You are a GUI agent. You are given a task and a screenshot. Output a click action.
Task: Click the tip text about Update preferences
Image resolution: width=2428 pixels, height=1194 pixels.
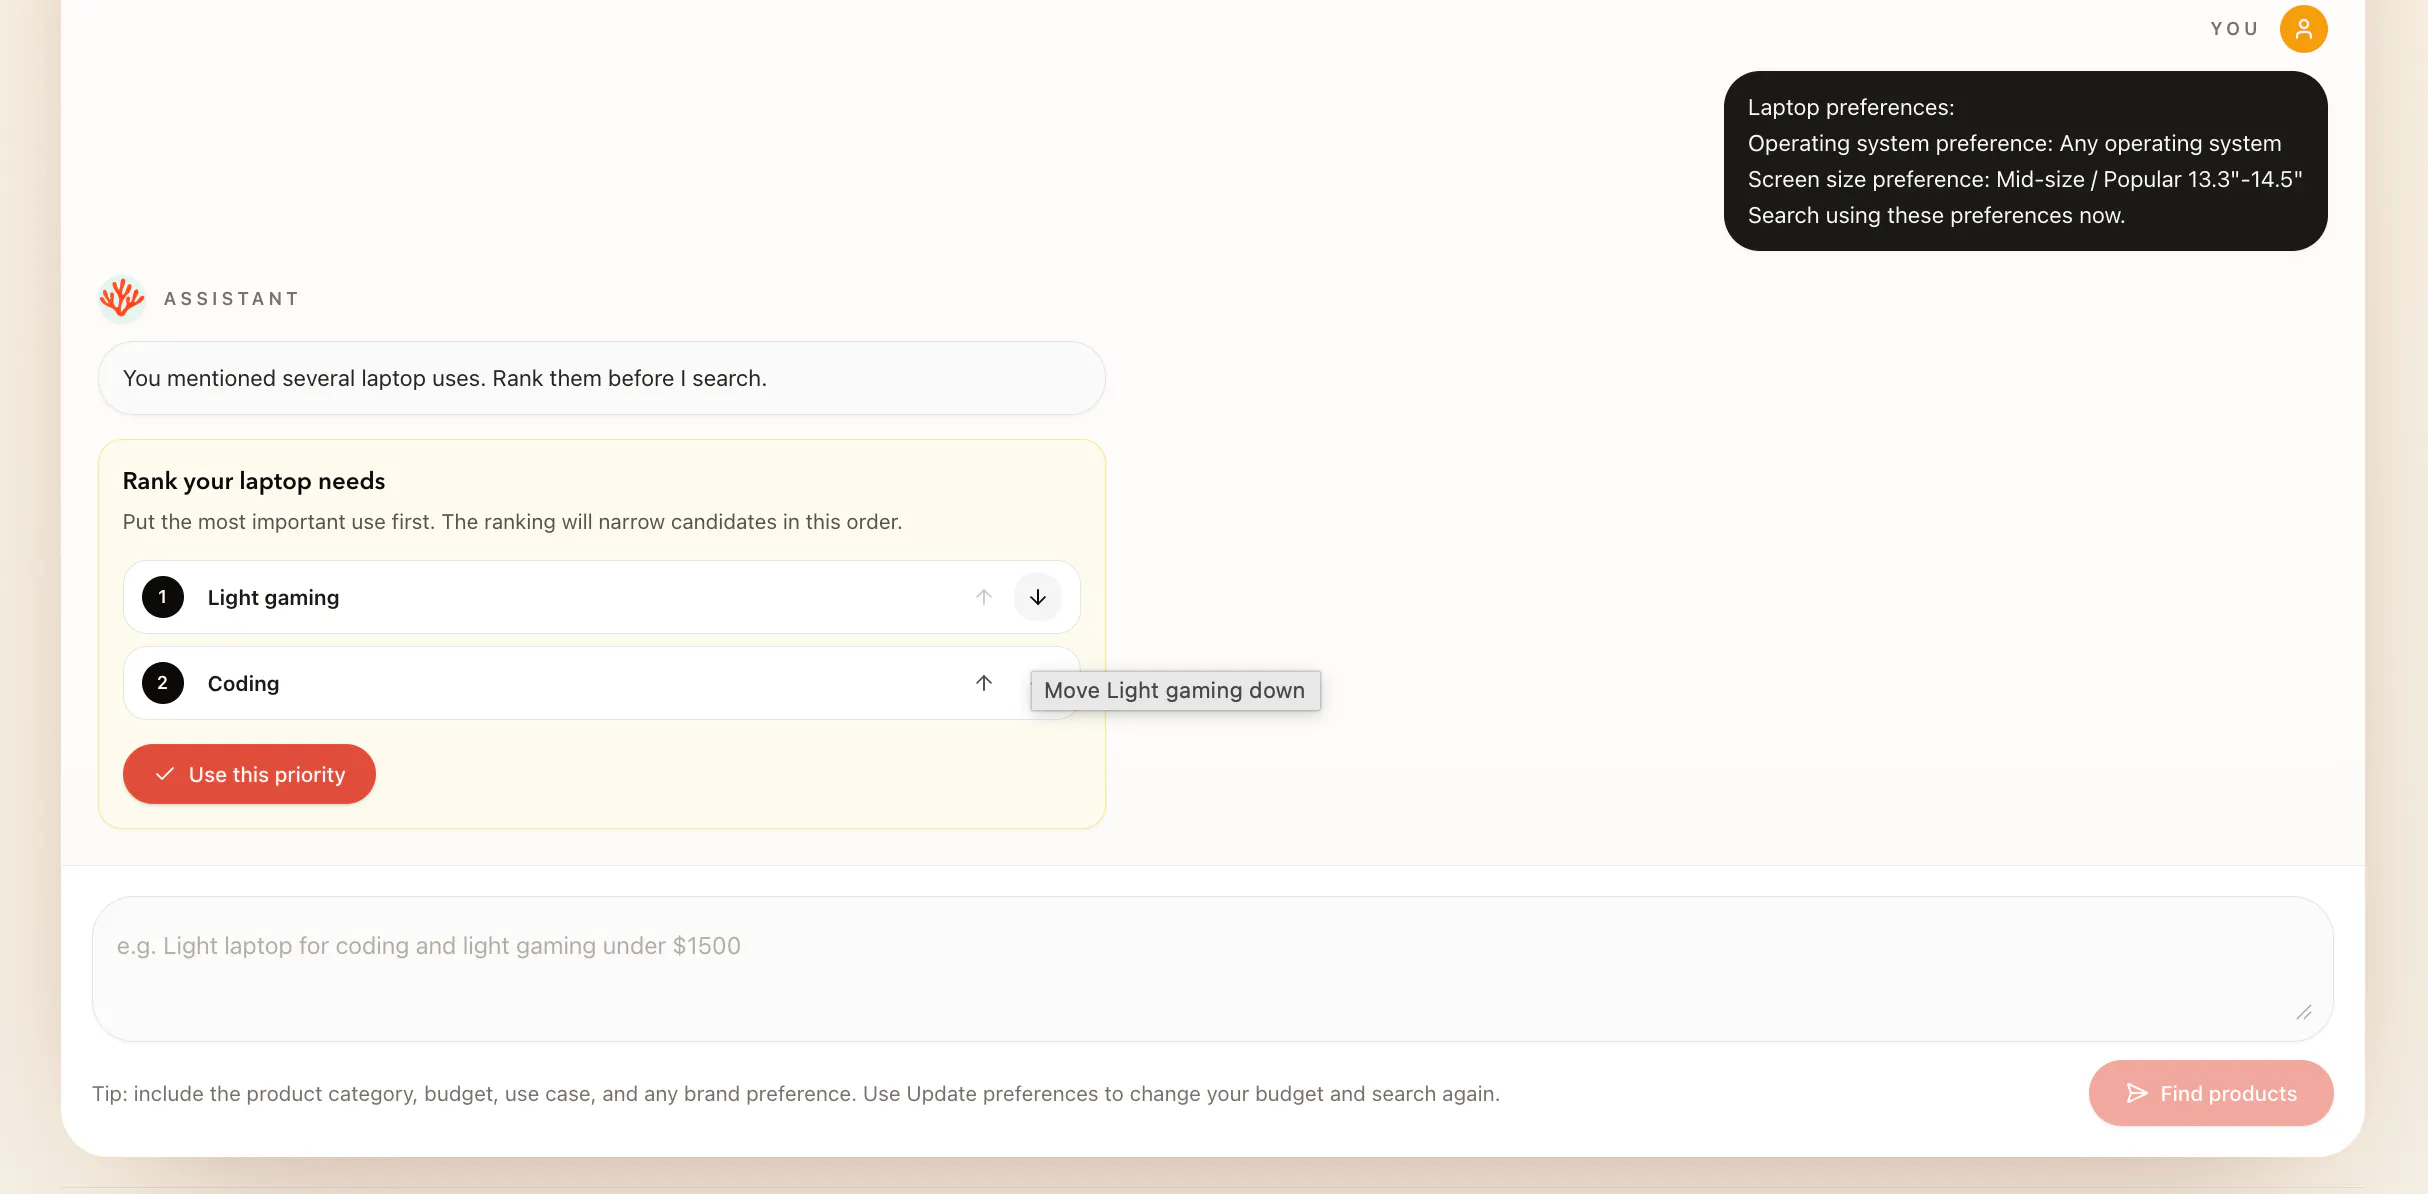pos(796,1093)
